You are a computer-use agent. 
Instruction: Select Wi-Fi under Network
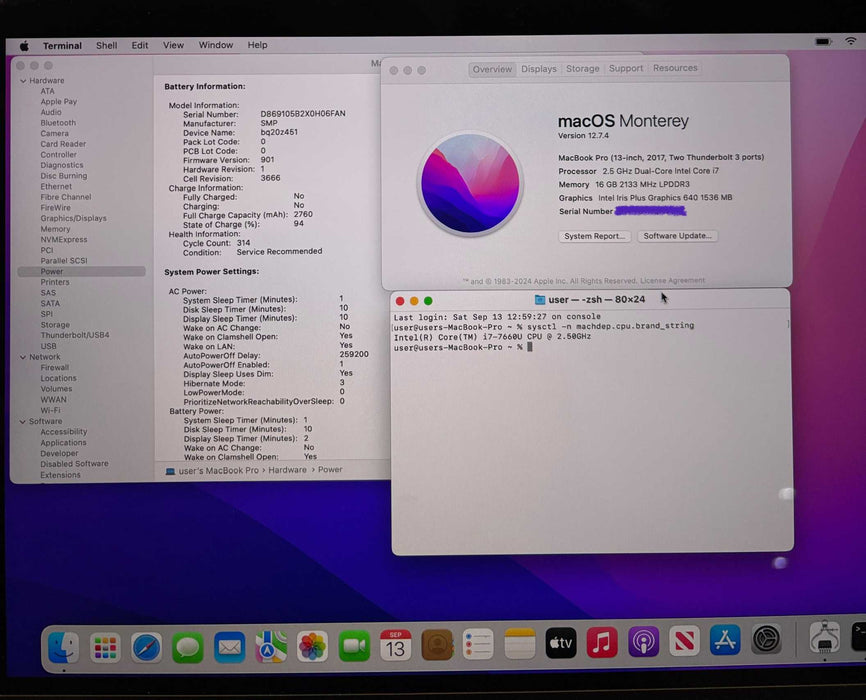[x=50, y=410]
